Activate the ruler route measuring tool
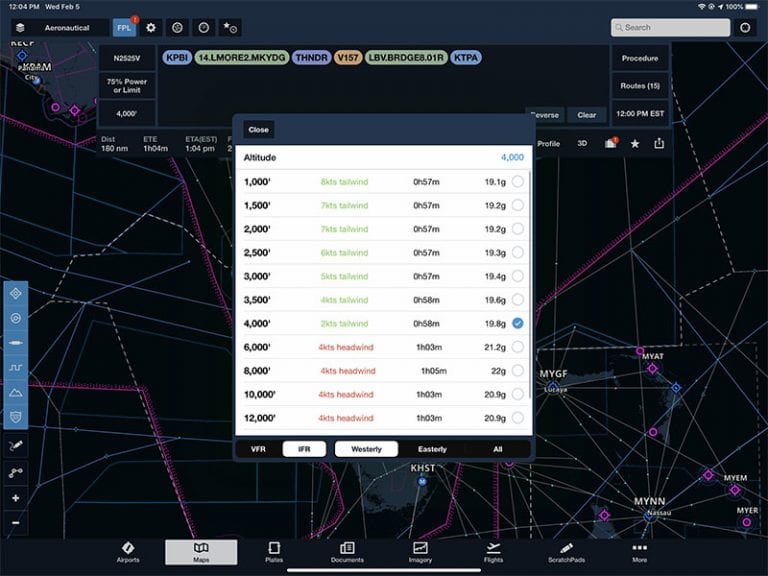Image resolution: width=768 pixels, height=576 pixels. point(16,472)
